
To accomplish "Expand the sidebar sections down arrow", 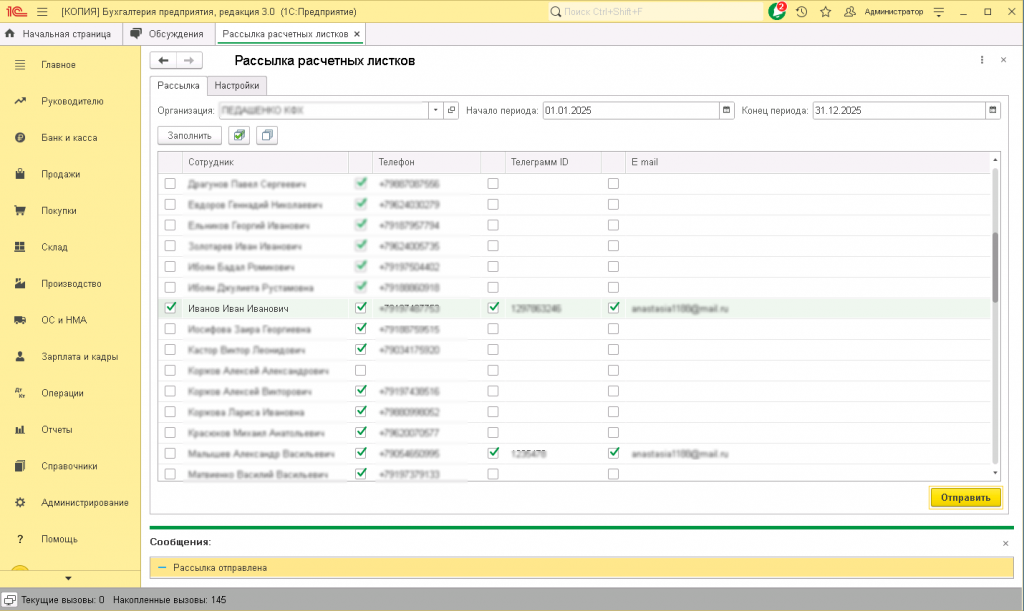I will [68, 578].
